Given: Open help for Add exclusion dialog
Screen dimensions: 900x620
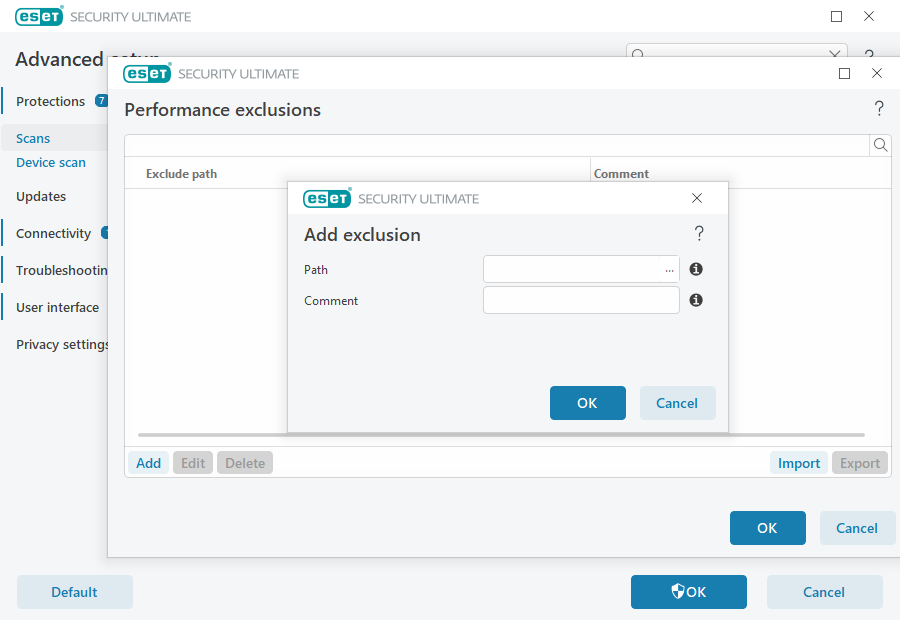Looking at the screenshot, I should pyautogui.click(x=699, y=234).
